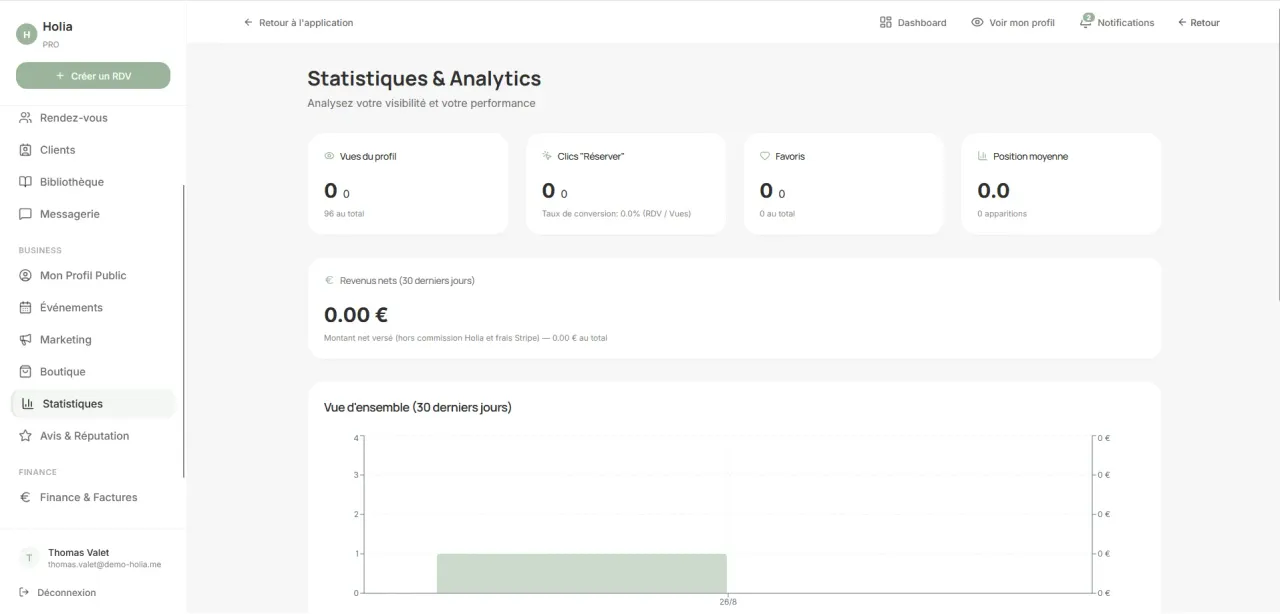
Task: Click the heart icon on Favoris card
Action: pyautogui.click(x=765, y=157)
